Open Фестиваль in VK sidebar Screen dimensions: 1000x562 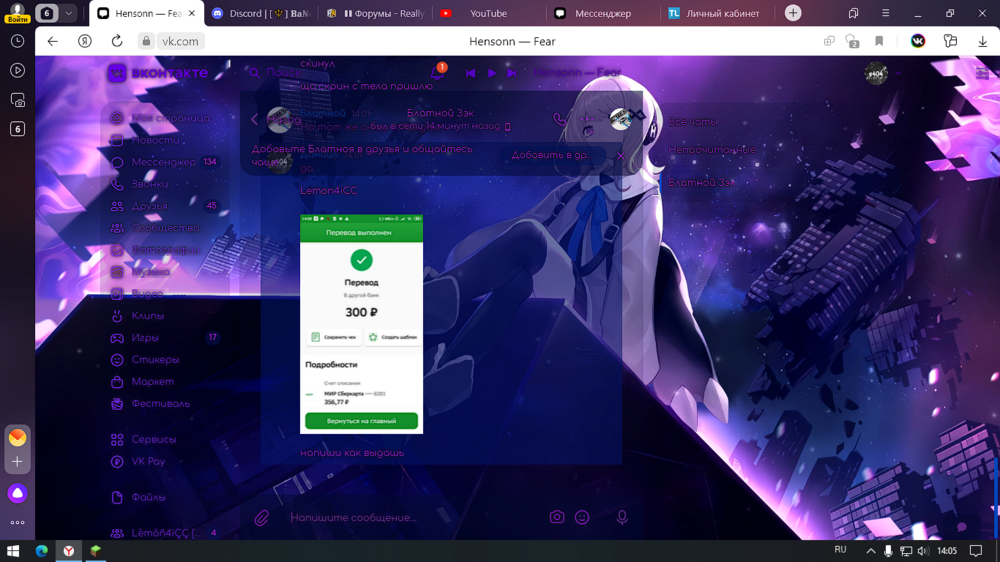click(160, 404)
